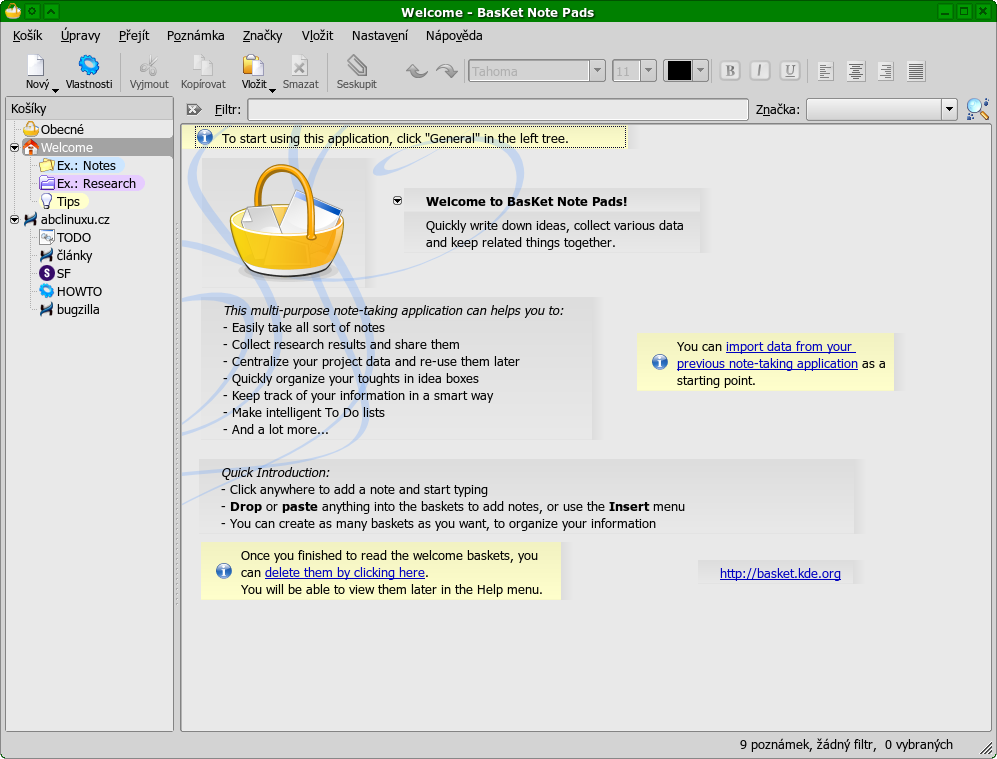Select the Ex.: Research basket

pos(96,184)
